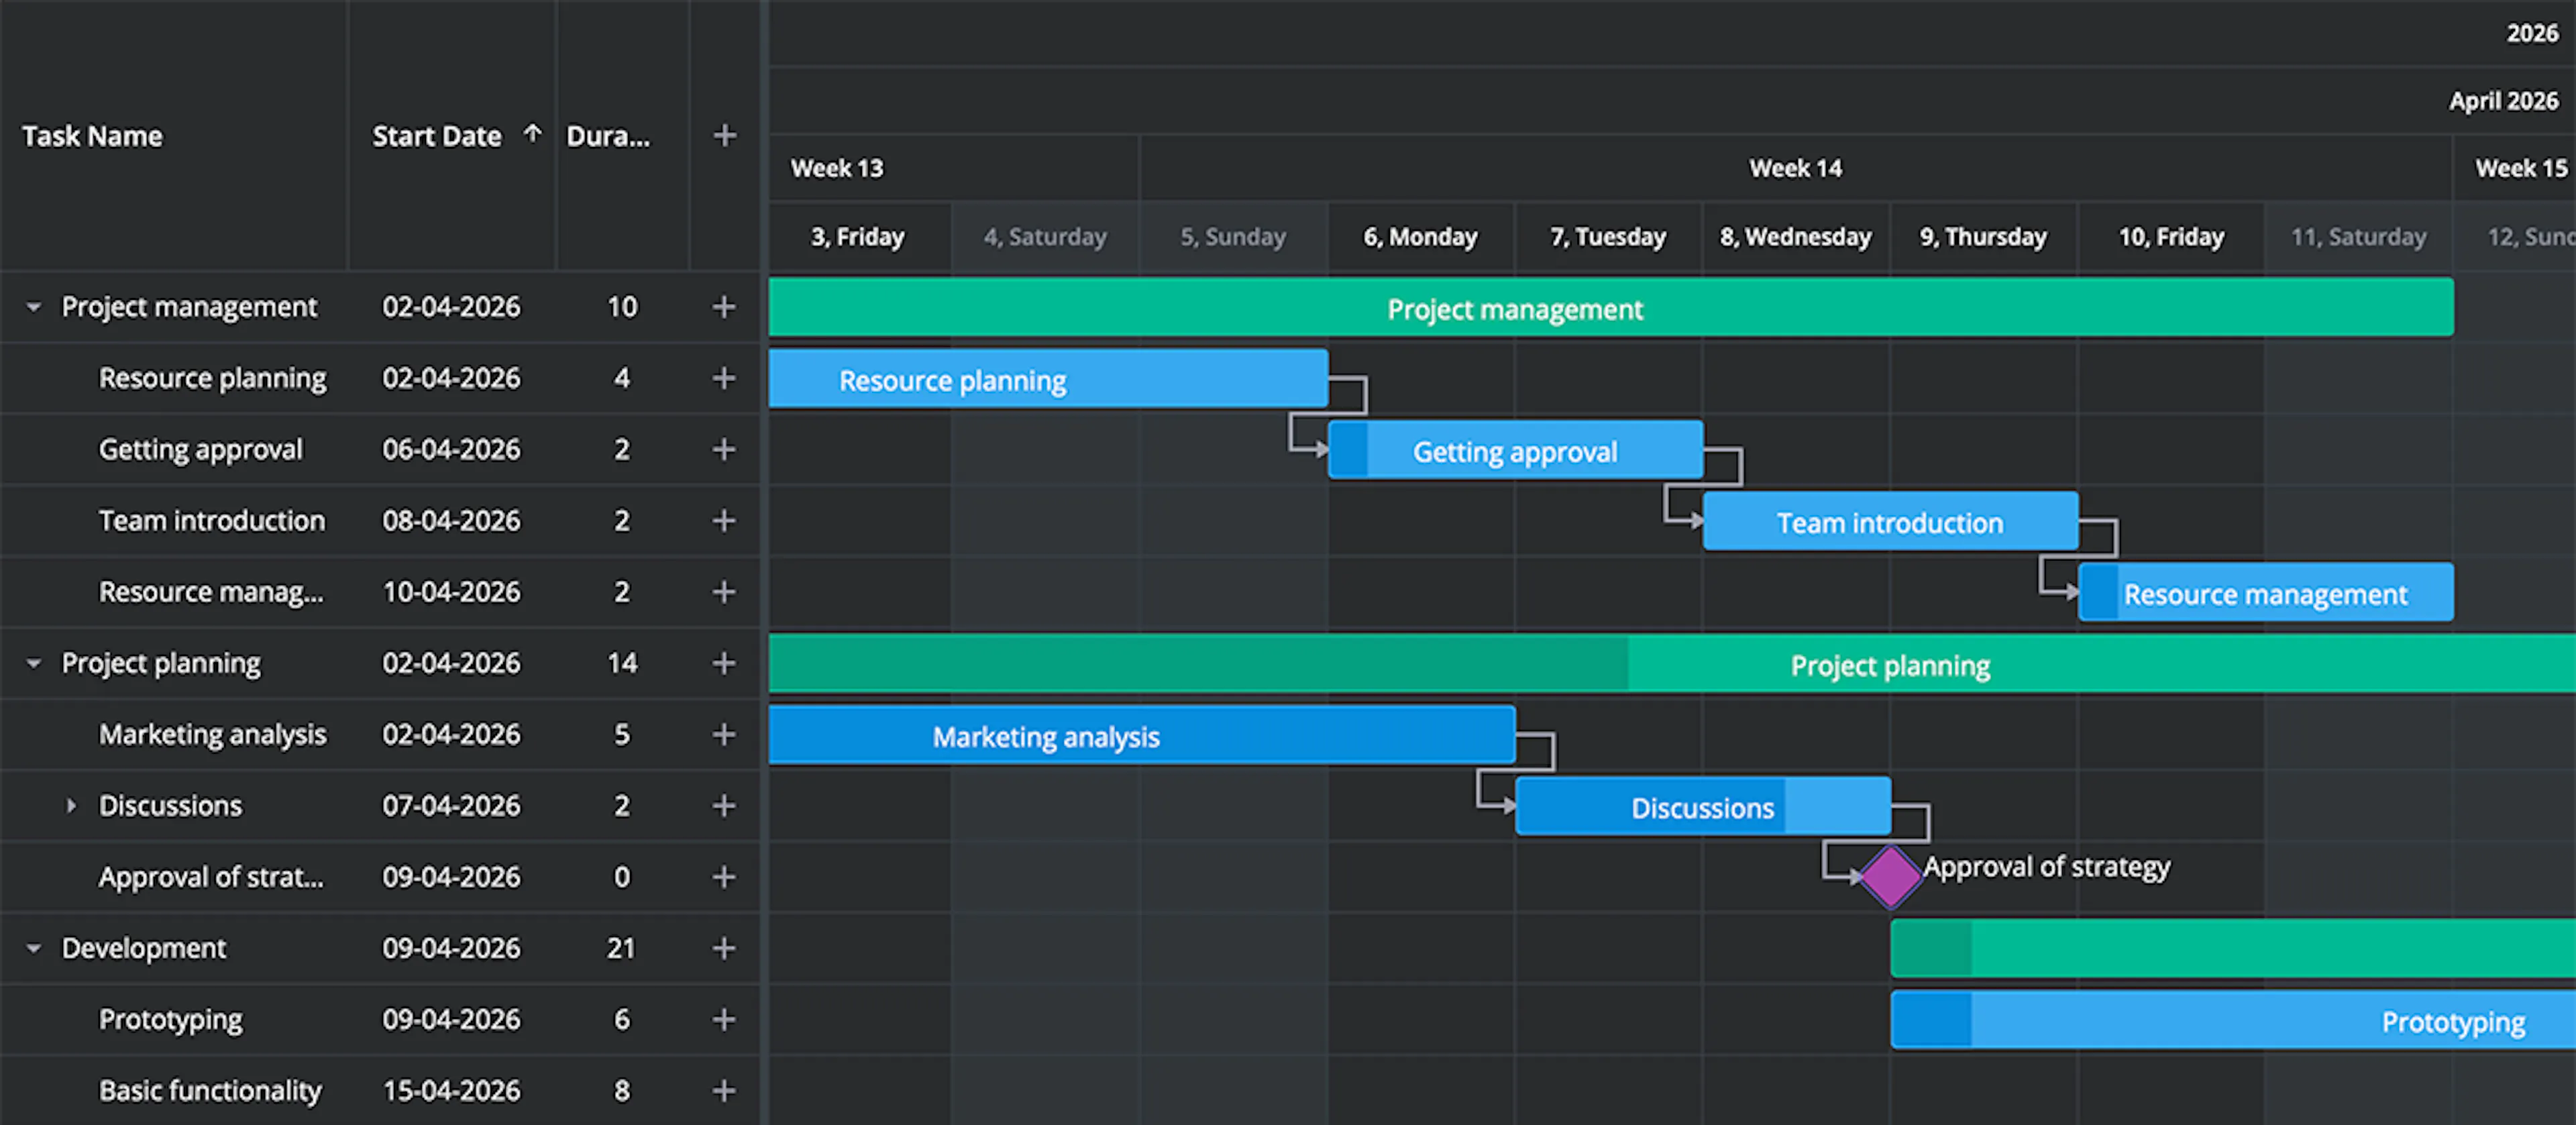This screenshot has height=1125, width=2576.
Task: Click April 2026 month label
Action: [2503, 101]
